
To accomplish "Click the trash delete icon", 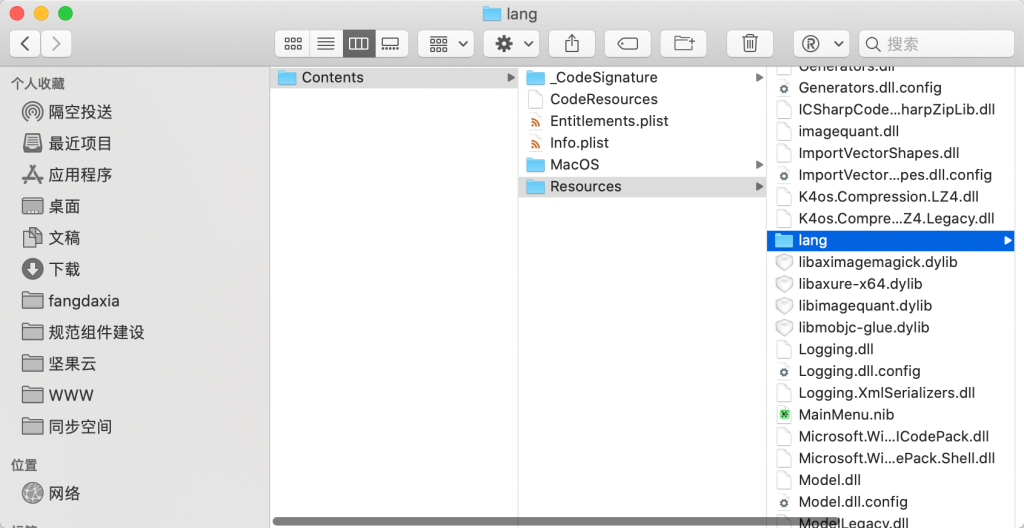I will click(750, 44).
